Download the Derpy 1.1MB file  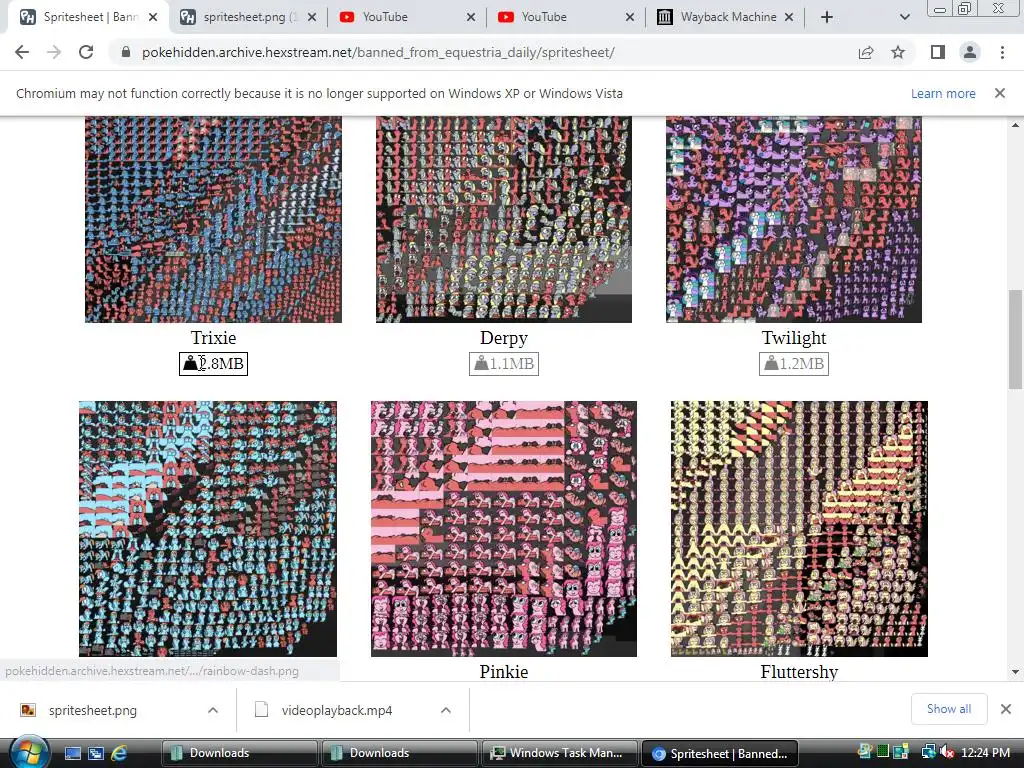point(504,364)
